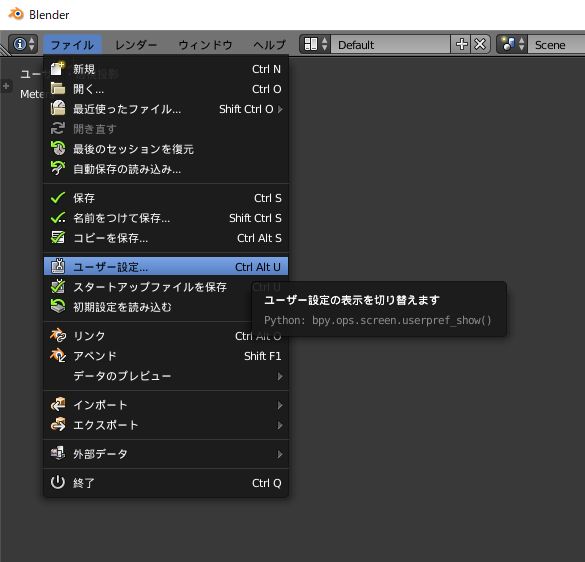
Task: Delete the Default screen layout
Action: 481,44
